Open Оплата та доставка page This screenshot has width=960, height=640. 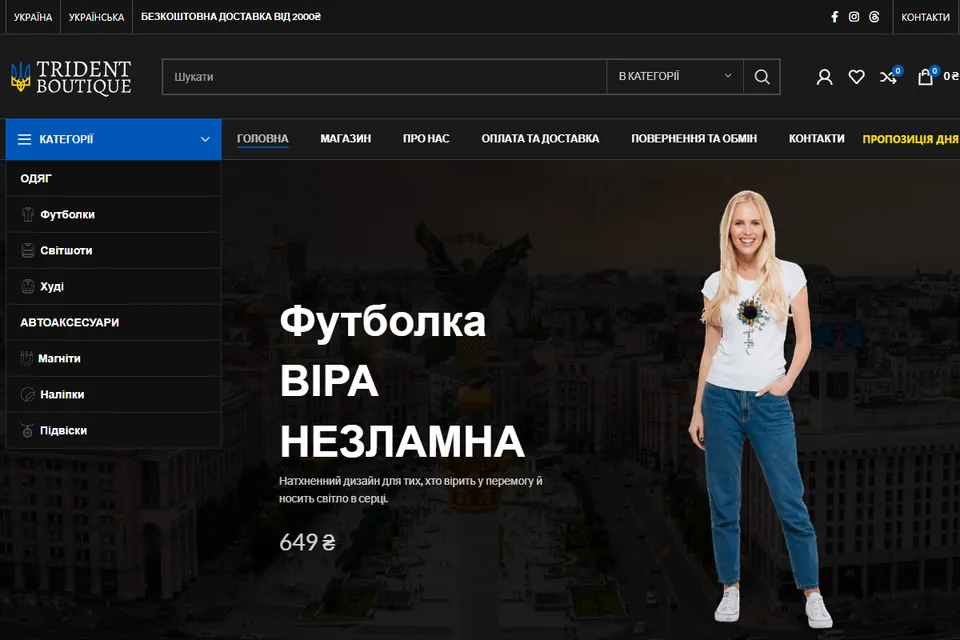coord(540,138)
